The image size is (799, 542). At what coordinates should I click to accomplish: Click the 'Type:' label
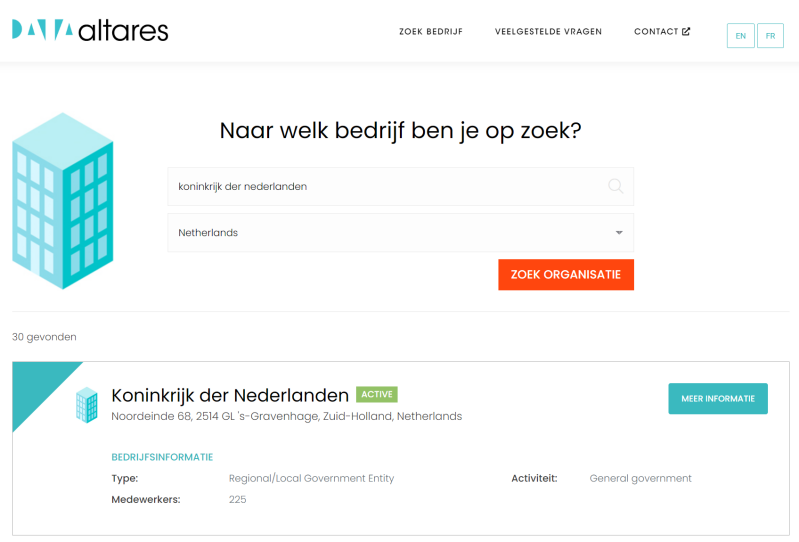coord(125,478)
